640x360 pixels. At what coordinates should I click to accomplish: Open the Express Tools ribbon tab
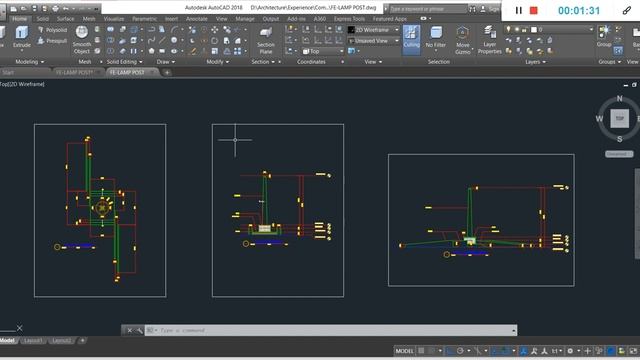[x=349, y=19]
